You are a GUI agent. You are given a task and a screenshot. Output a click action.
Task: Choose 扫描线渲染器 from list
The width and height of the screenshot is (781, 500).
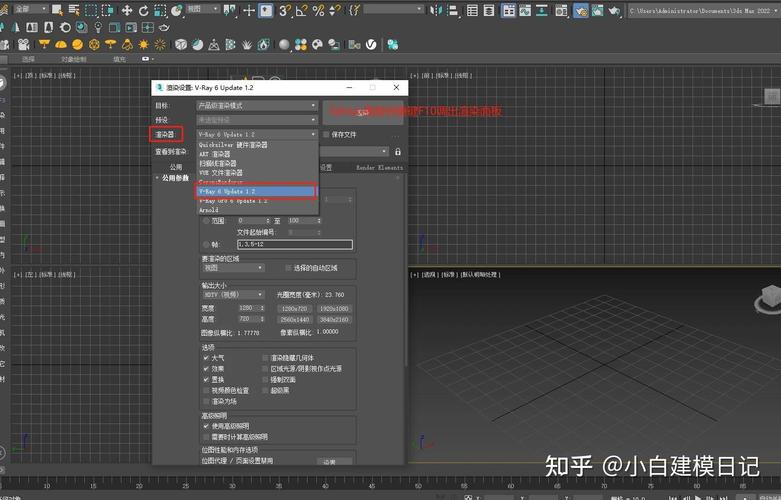point(257,163)
